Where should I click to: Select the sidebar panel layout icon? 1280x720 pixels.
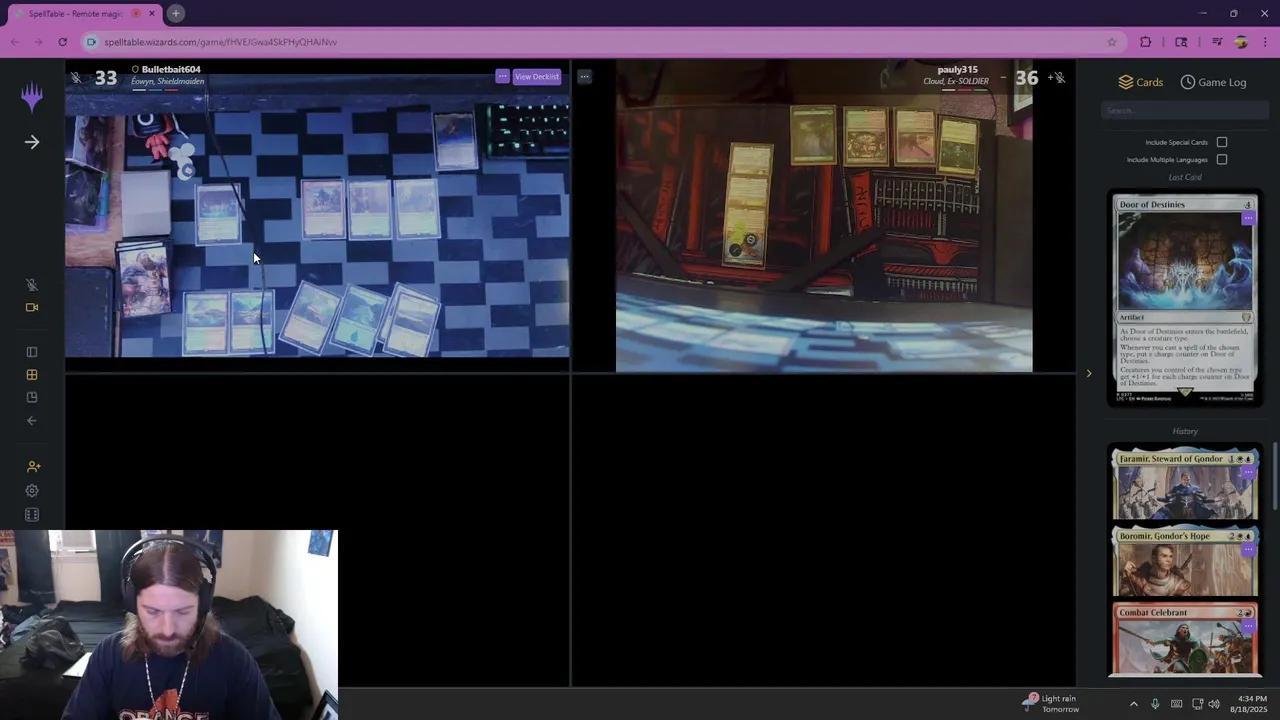pos(32,352)
